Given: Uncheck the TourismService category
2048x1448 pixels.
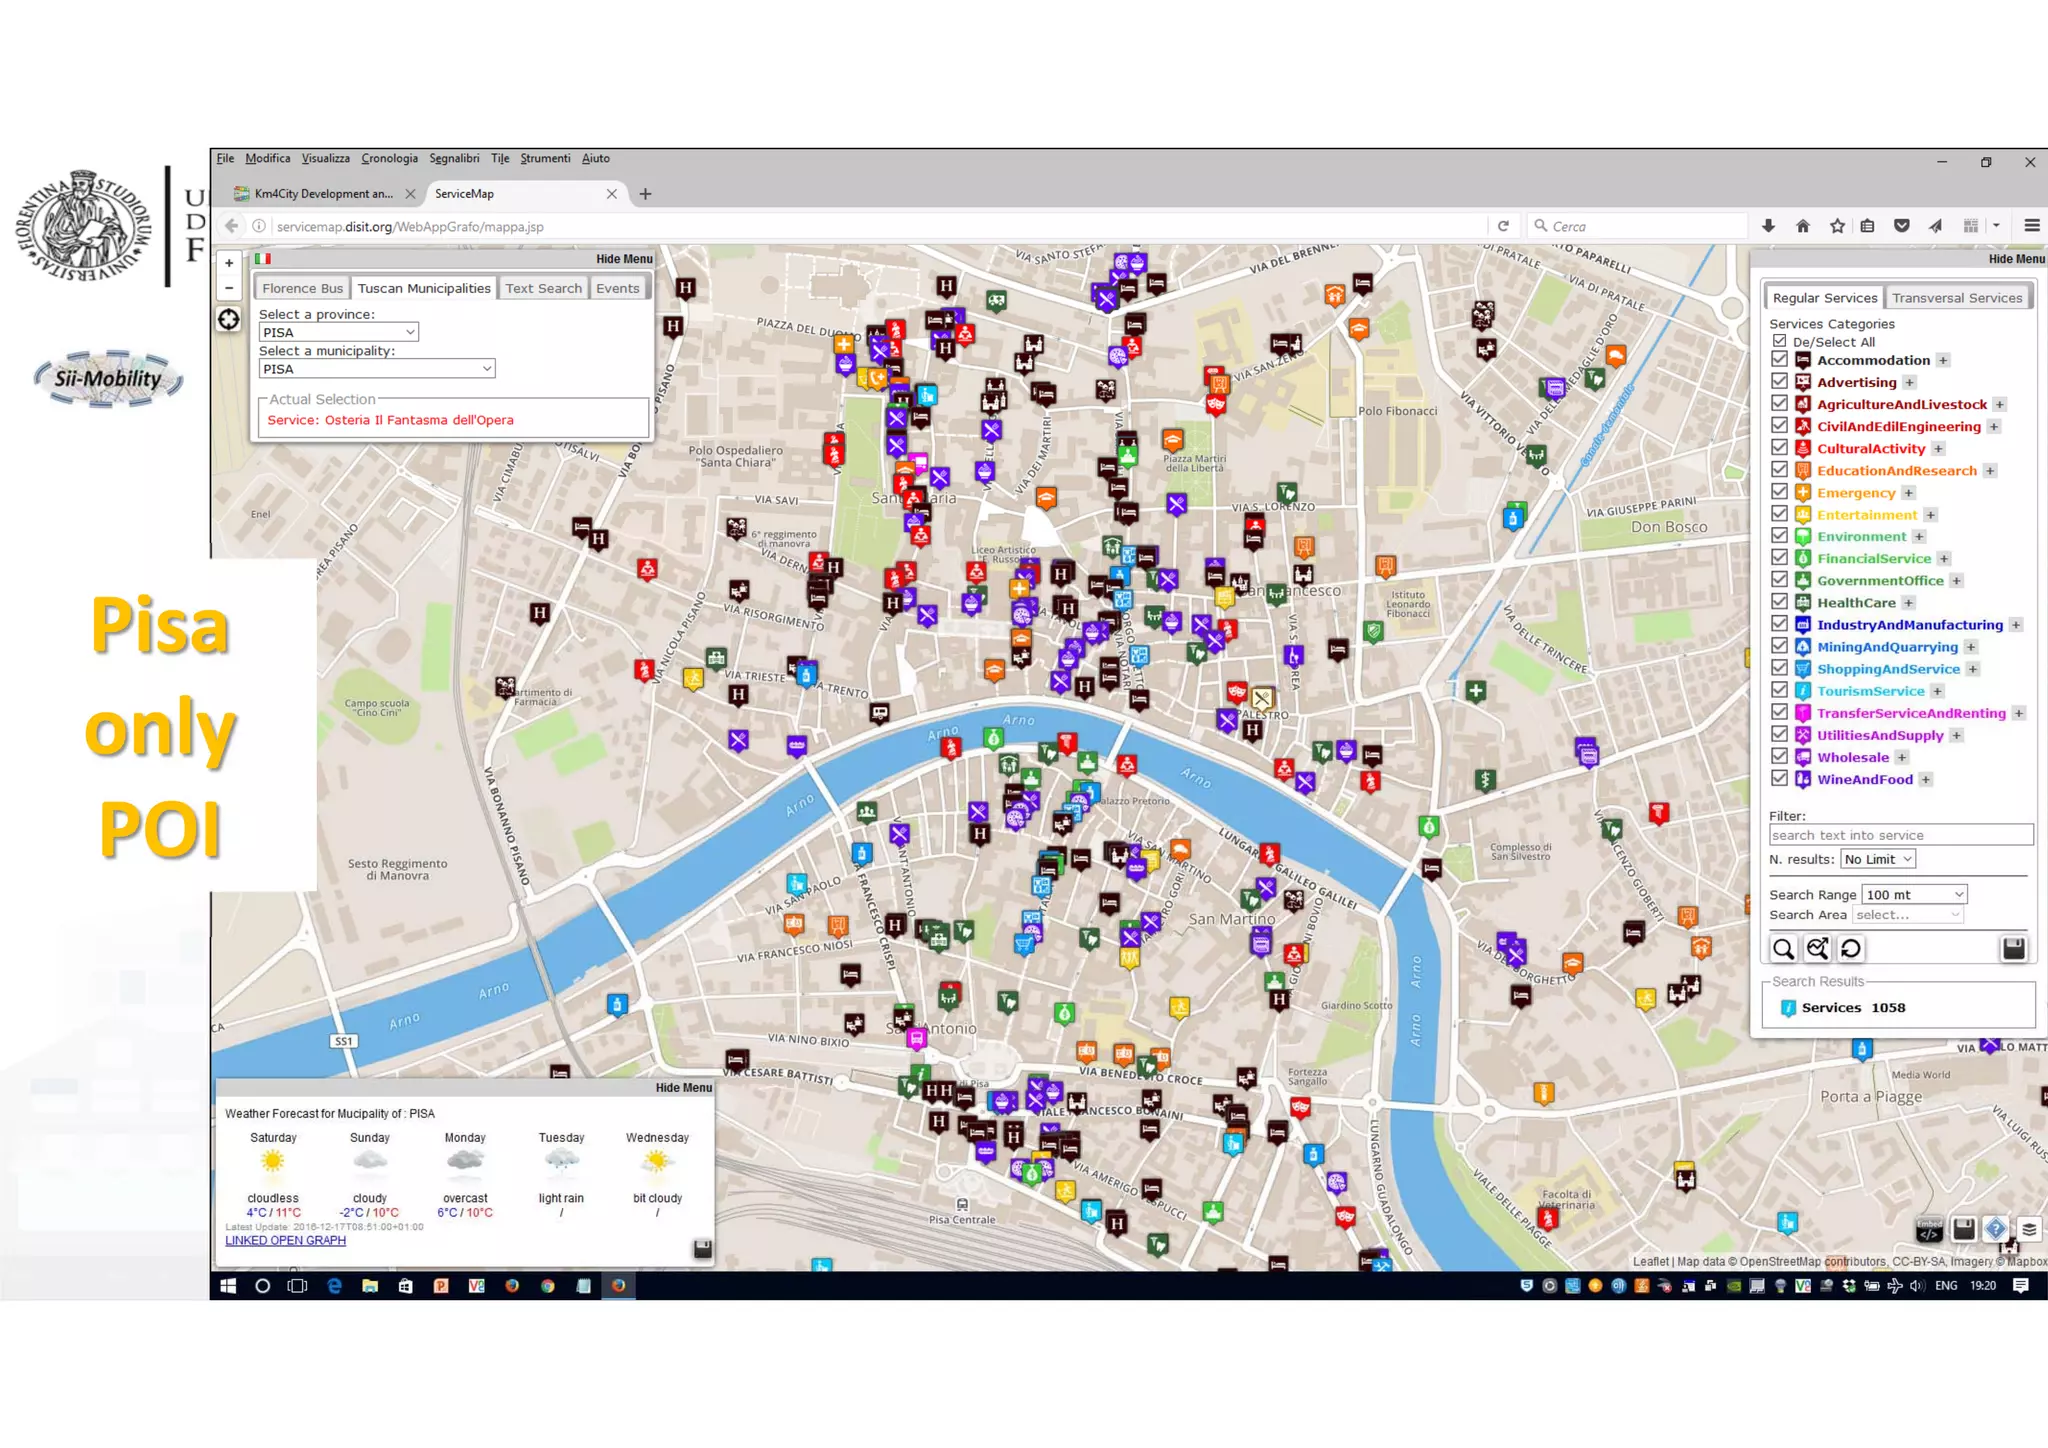Looking at the screenshot, I should click(1779, 689).
